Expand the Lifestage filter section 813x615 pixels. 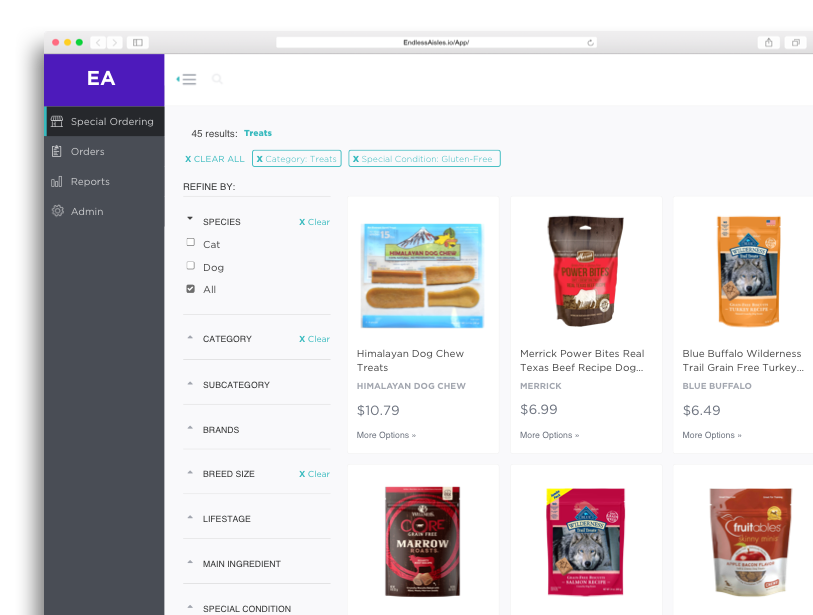tap(190, 518)
